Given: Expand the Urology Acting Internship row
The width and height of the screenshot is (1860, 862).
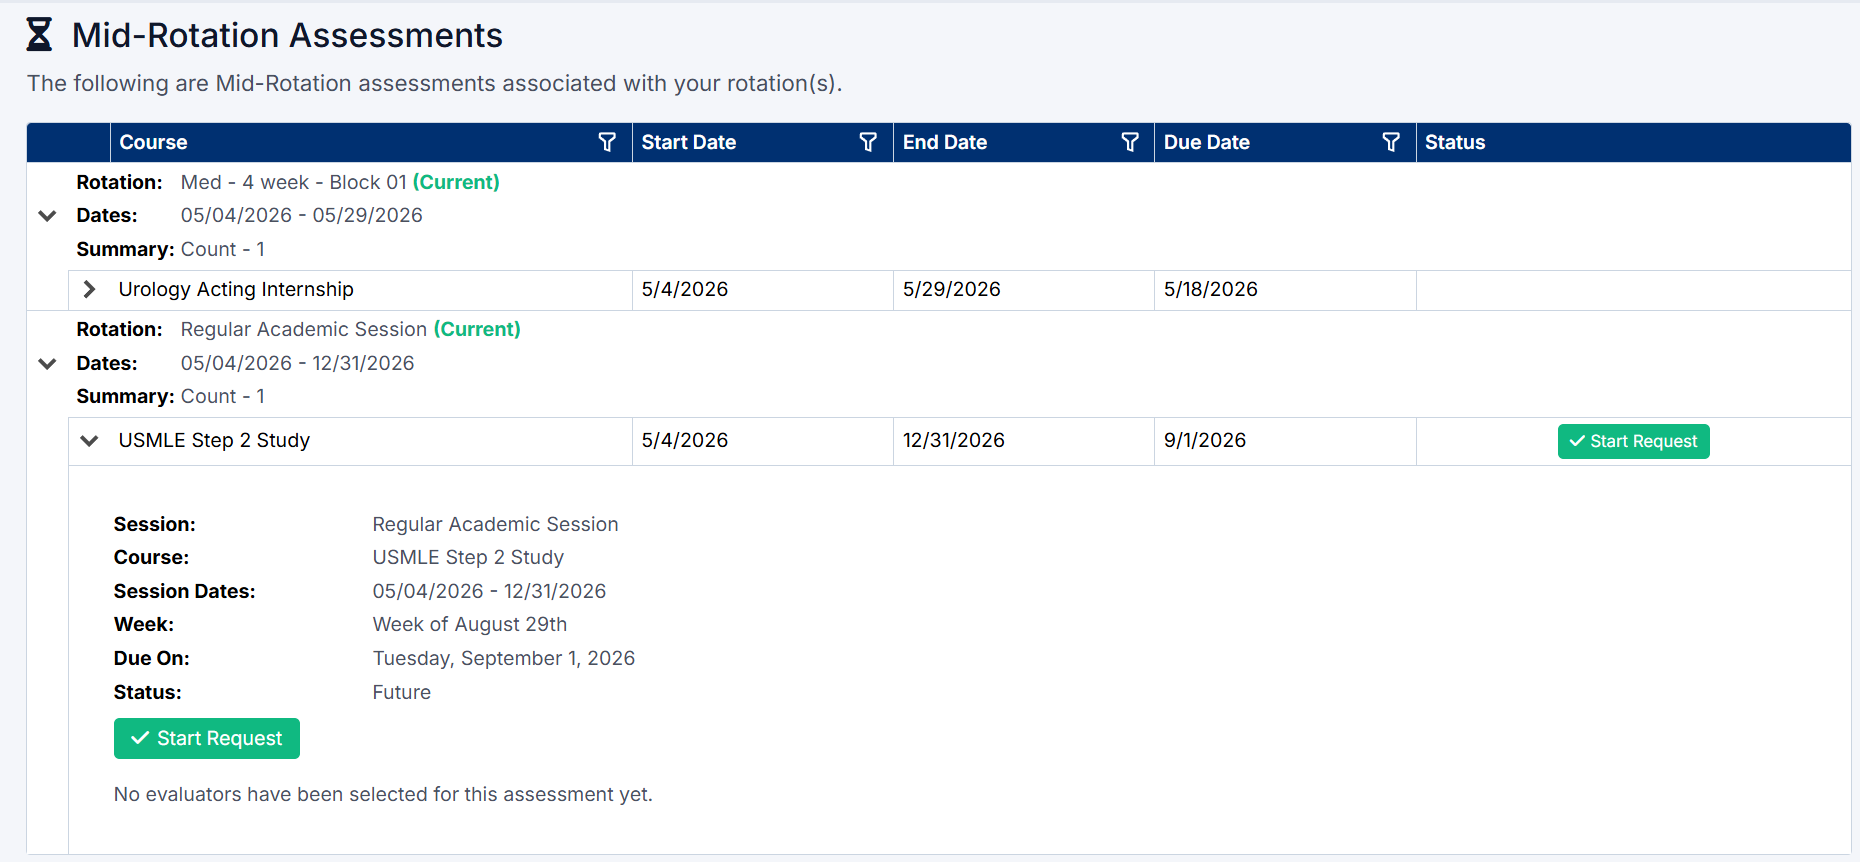Looking at the screenshot, I should (90, 289).
